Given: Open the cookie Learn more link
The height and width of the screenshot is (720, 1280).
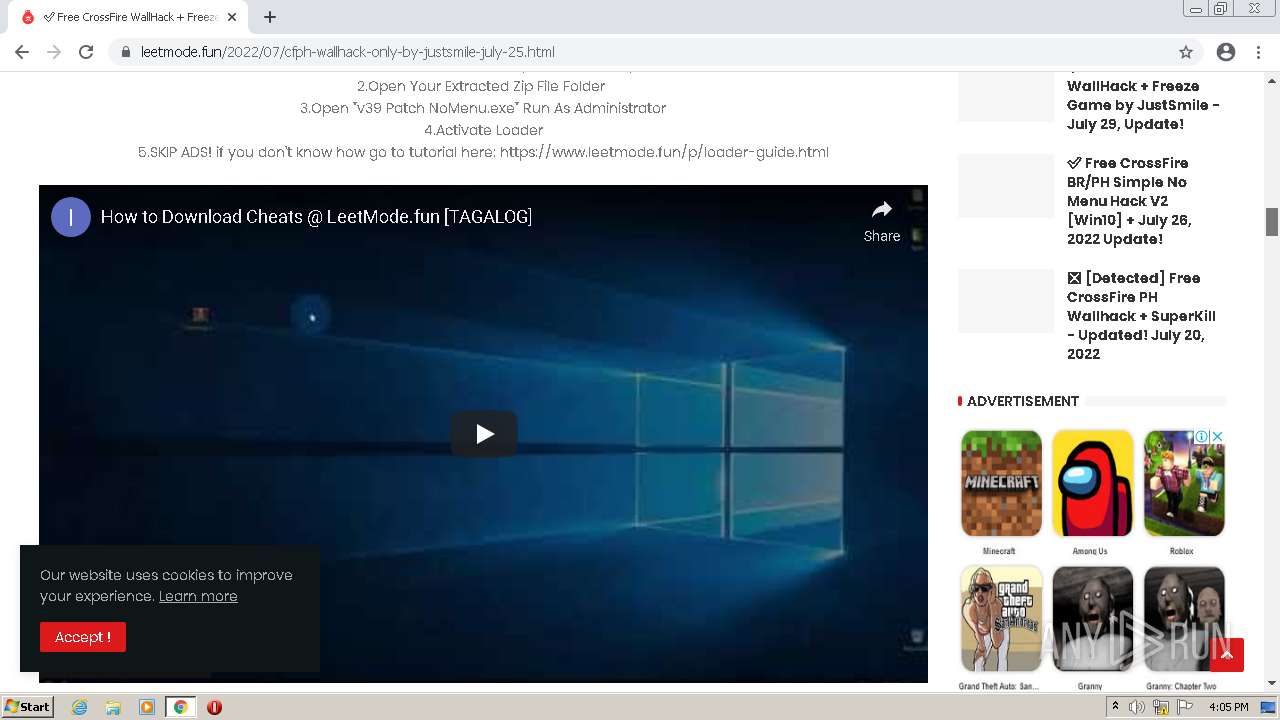Looking at the screenshot, I should (198, 596).
